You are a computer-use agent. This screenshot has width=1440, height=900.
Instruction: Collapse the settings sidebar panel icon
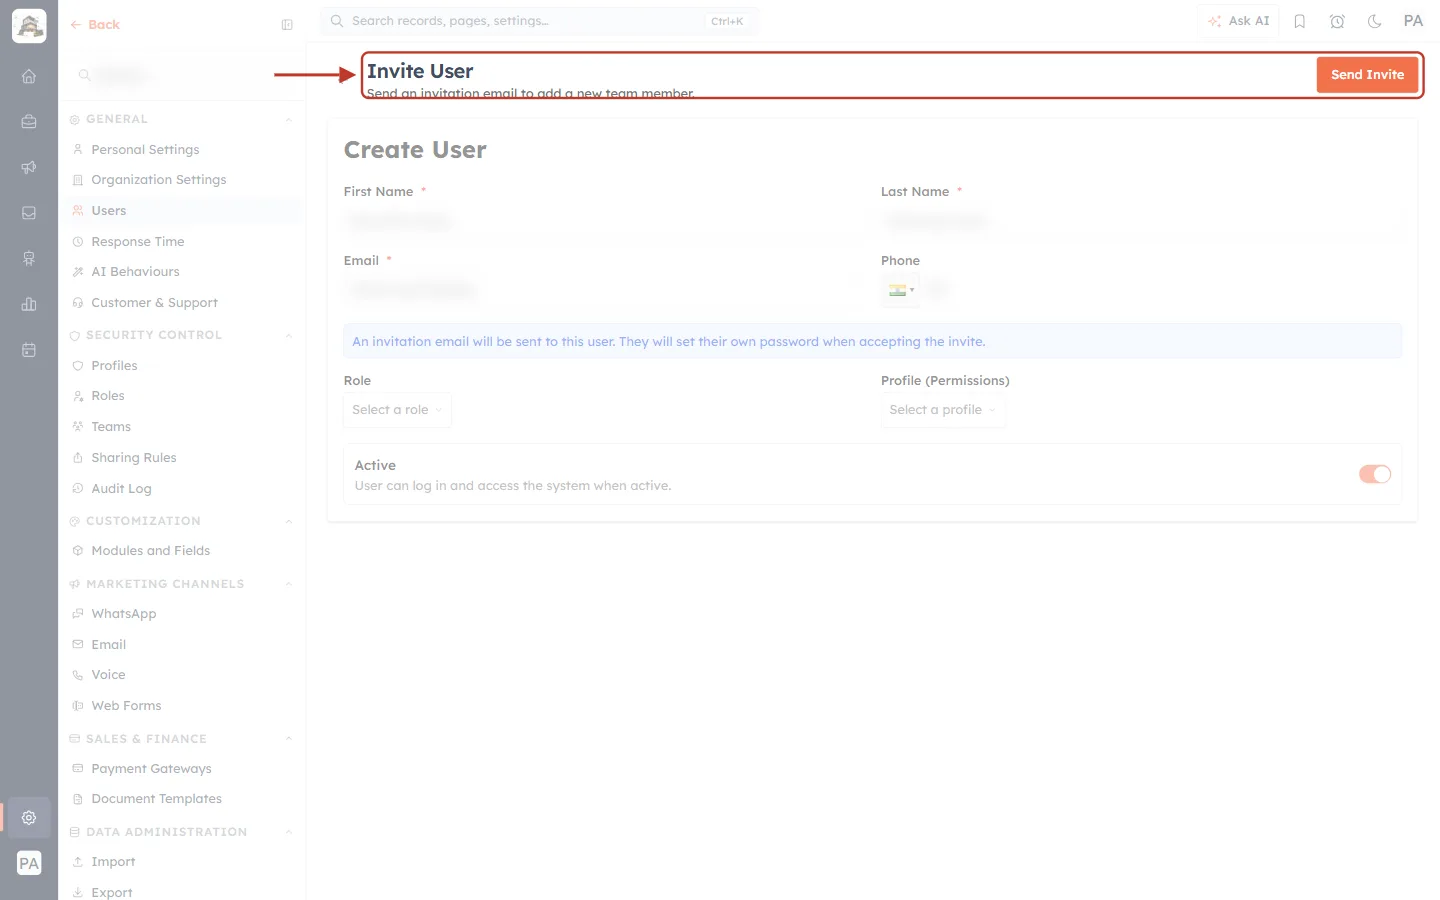(287, 25)
